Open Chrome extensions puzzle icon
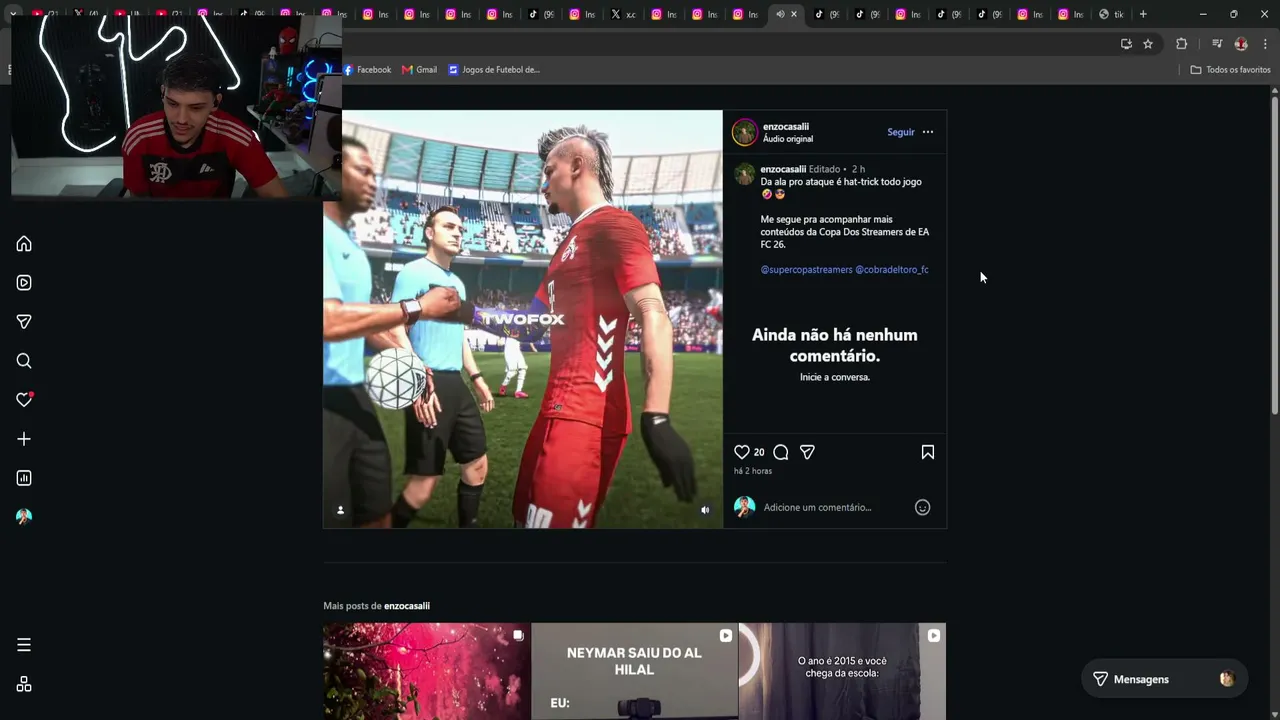Image resolution: width=1280 pixels, height=720 pixels. coord(1181,44)
